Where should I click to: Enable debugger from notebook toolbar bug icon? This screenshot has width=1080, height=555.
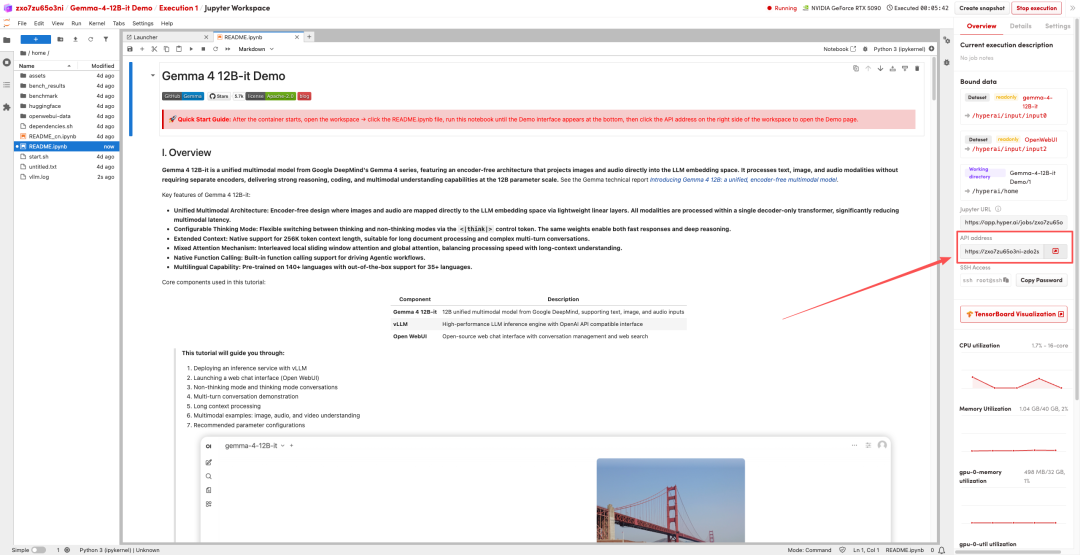(865, 49)
